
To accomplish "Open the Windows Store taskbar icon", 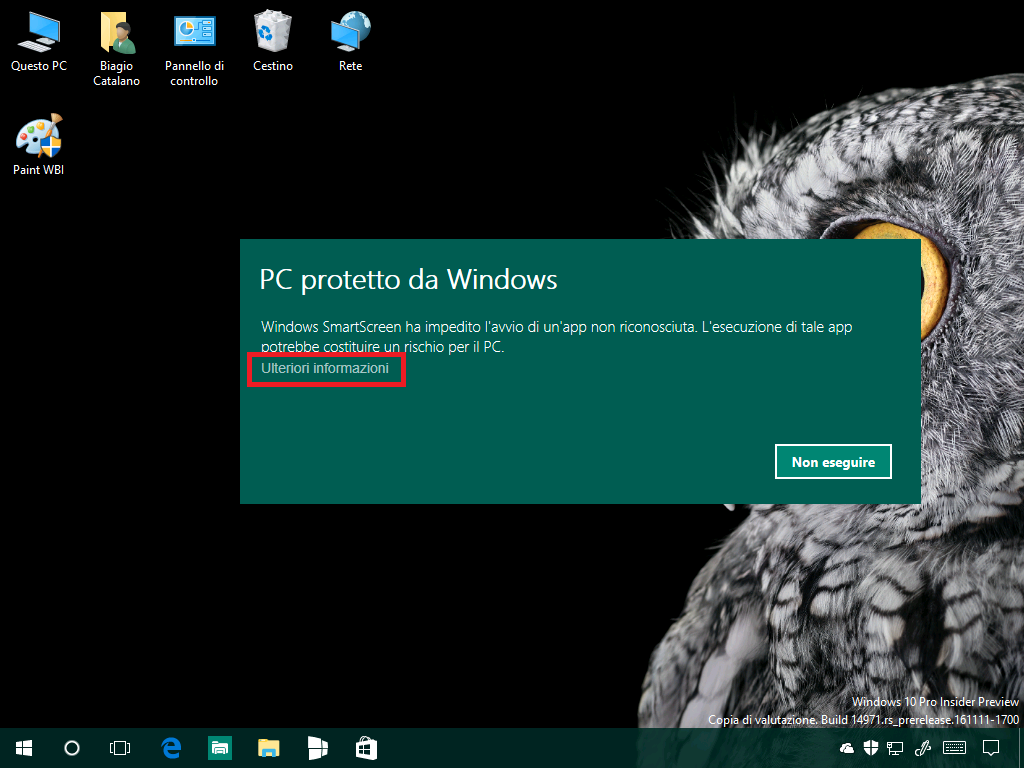I will point(366,748).
